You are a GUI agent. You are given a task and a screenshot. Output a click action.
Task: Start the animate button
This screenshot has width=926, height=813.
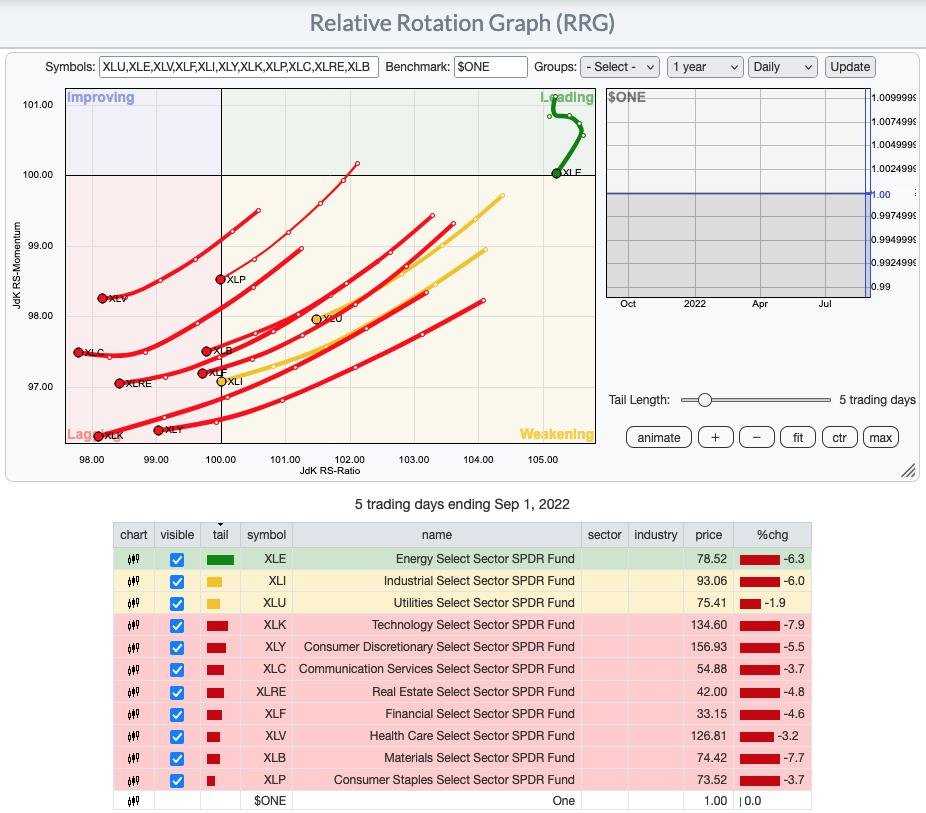point(658,437)
